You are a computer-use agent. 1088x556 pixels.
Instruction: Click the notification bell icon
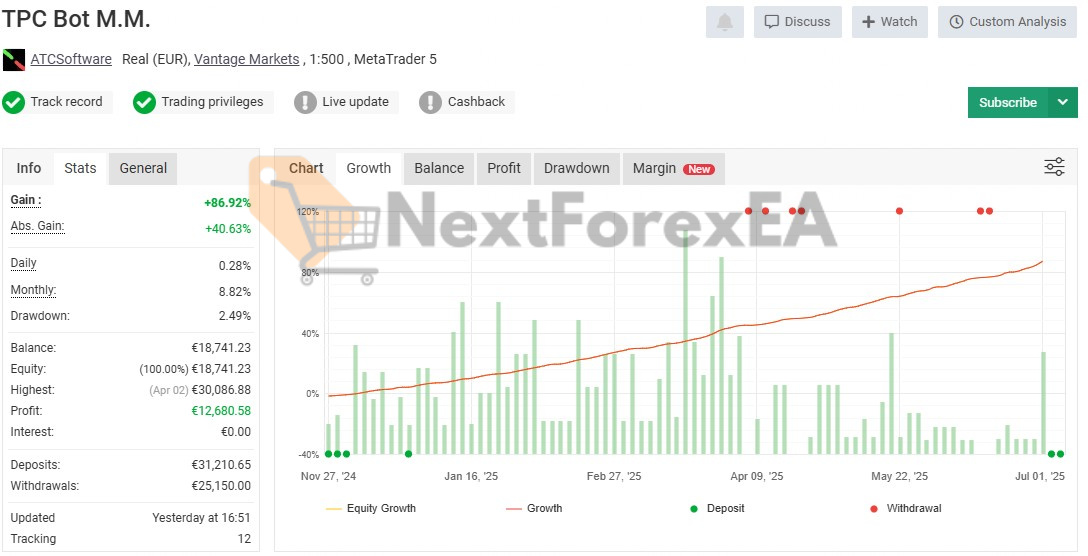(x=724, y=22)
